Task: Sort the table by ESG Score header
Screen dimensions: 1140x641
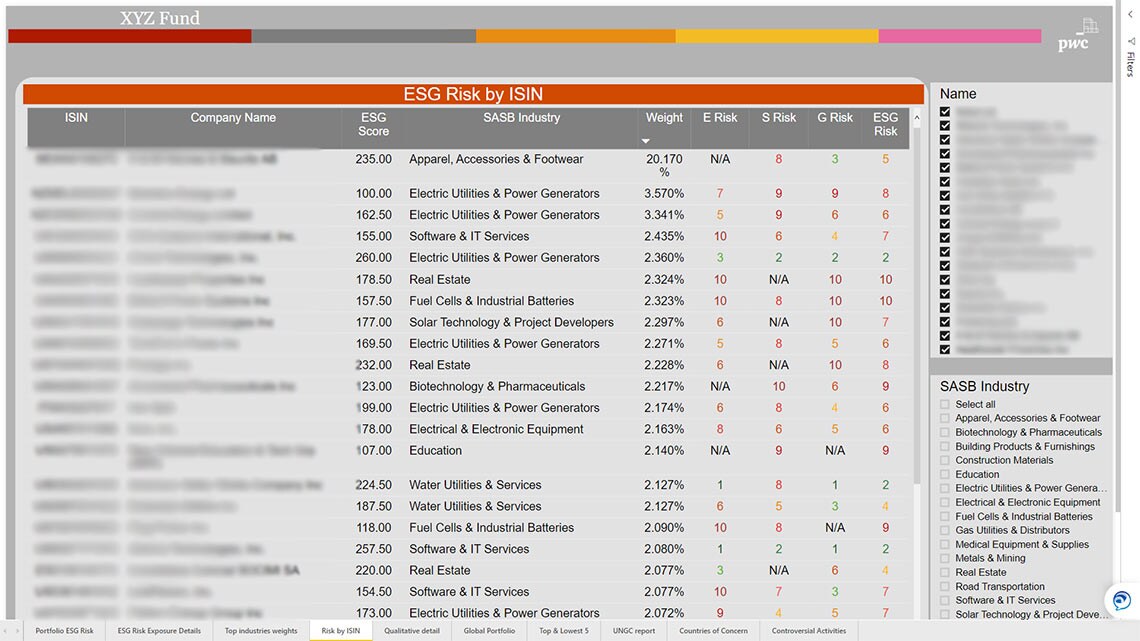Action: coord(373,123)
